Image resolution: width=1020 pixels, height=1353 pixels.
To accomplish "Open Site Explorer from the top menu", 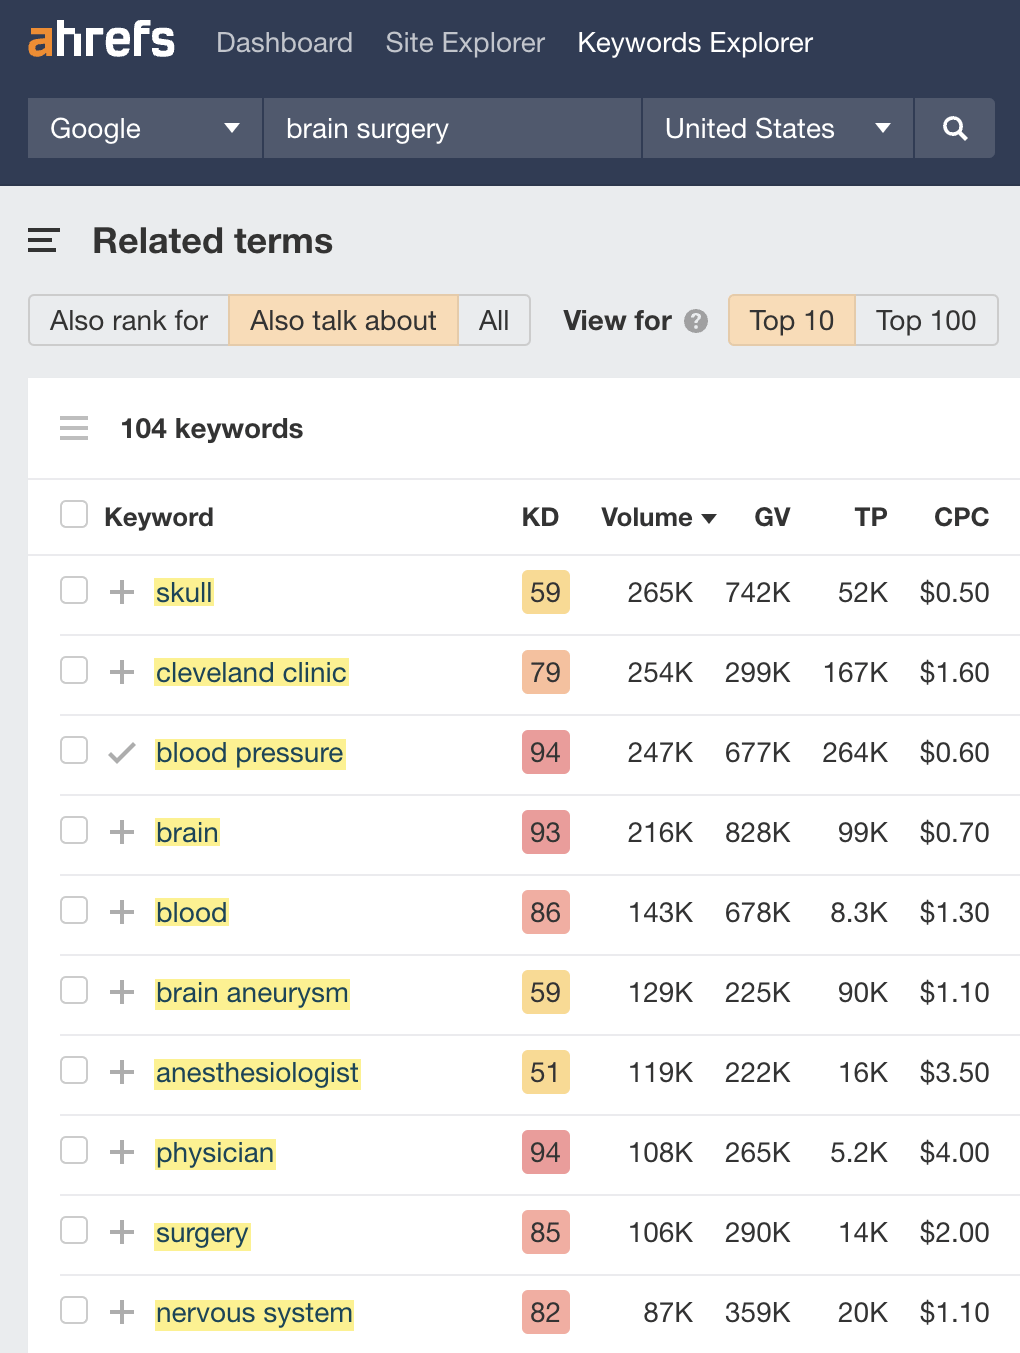I will coord(464,42).
